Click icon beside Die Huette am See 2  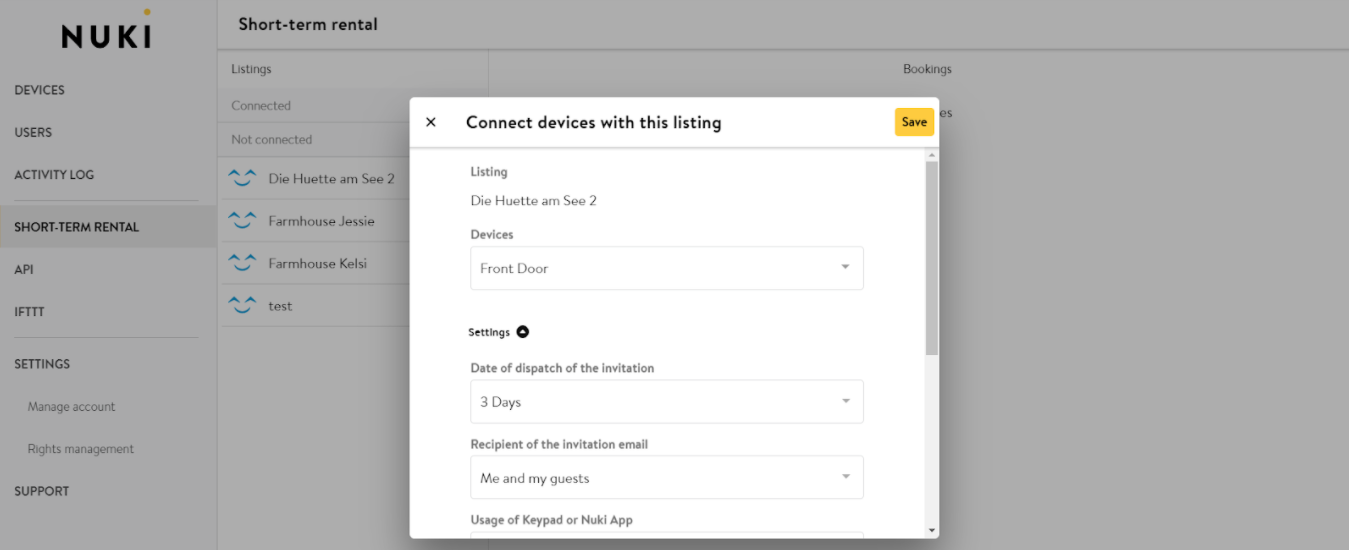[x=242, y=179]
